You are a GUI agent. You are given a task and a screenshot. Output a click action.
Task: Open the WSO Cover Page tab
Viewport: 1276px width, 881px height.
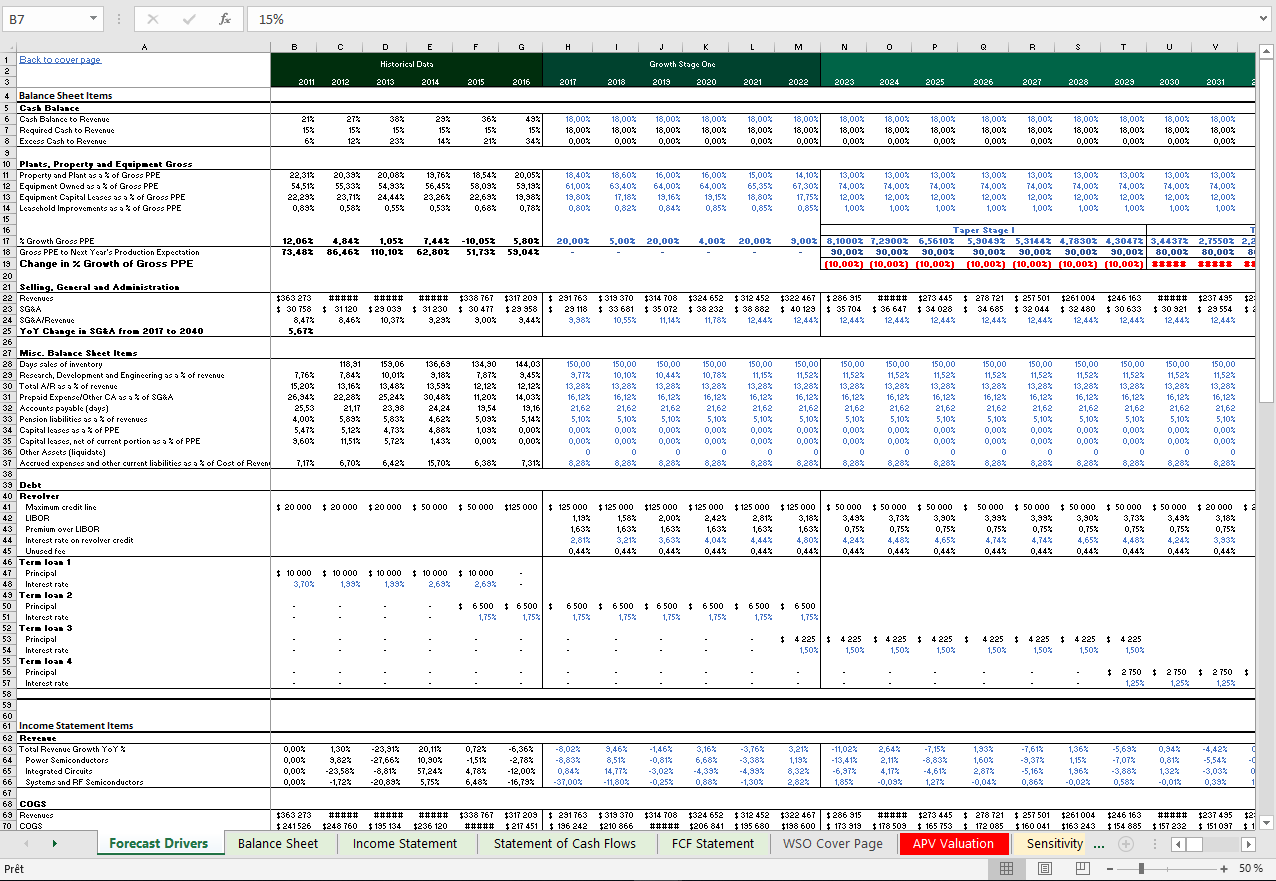click(833, 843)
